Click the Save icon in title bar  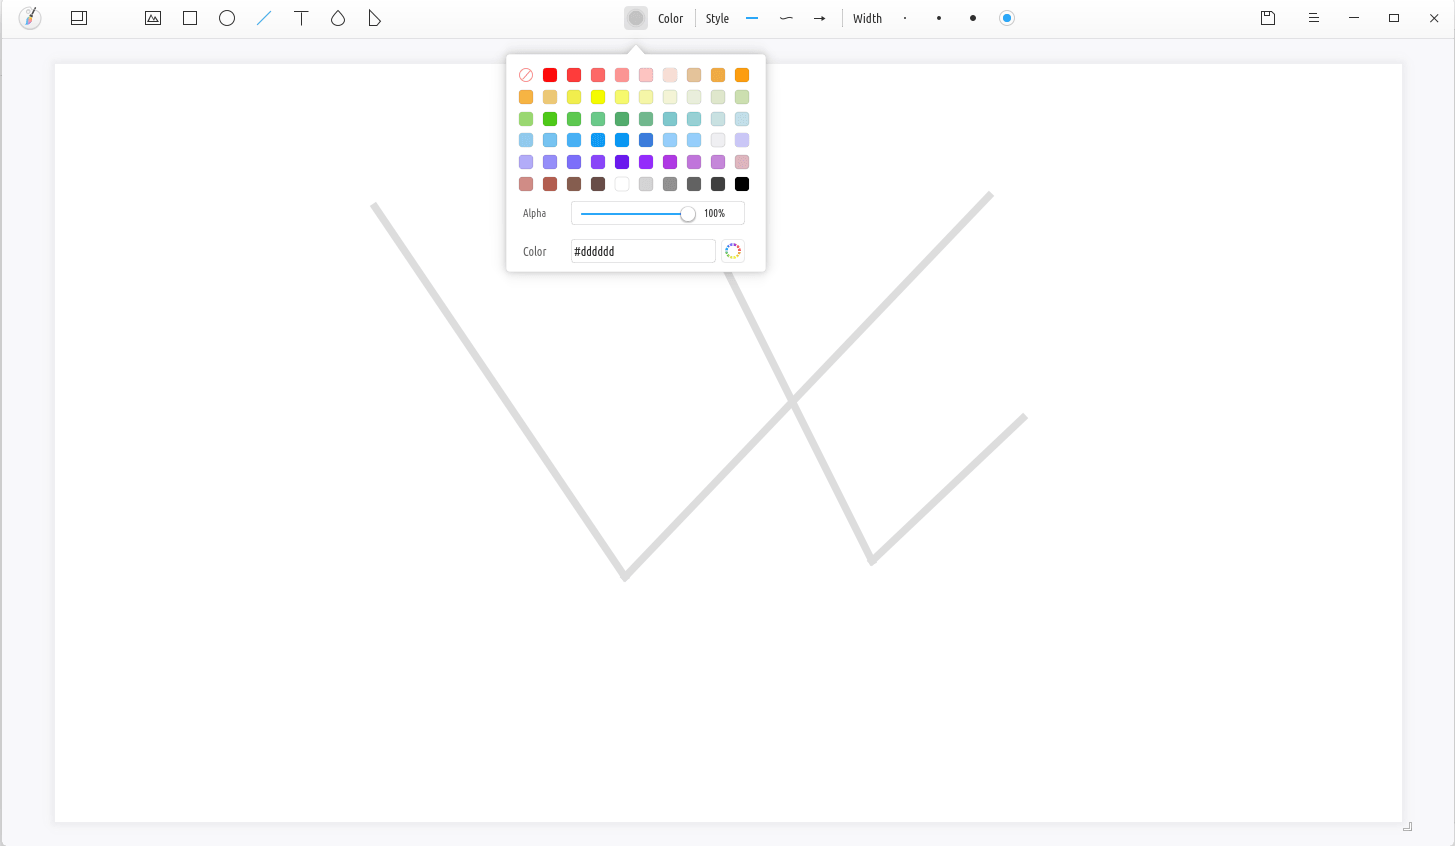[x=1268, y=18]
